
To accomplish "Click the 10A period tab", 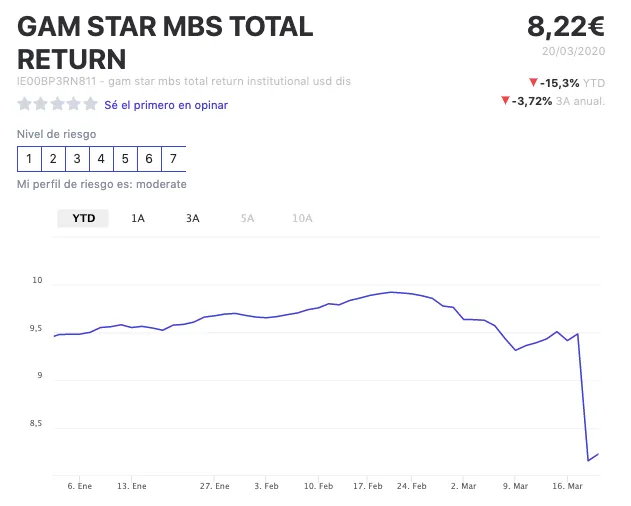I will [302, 218].
